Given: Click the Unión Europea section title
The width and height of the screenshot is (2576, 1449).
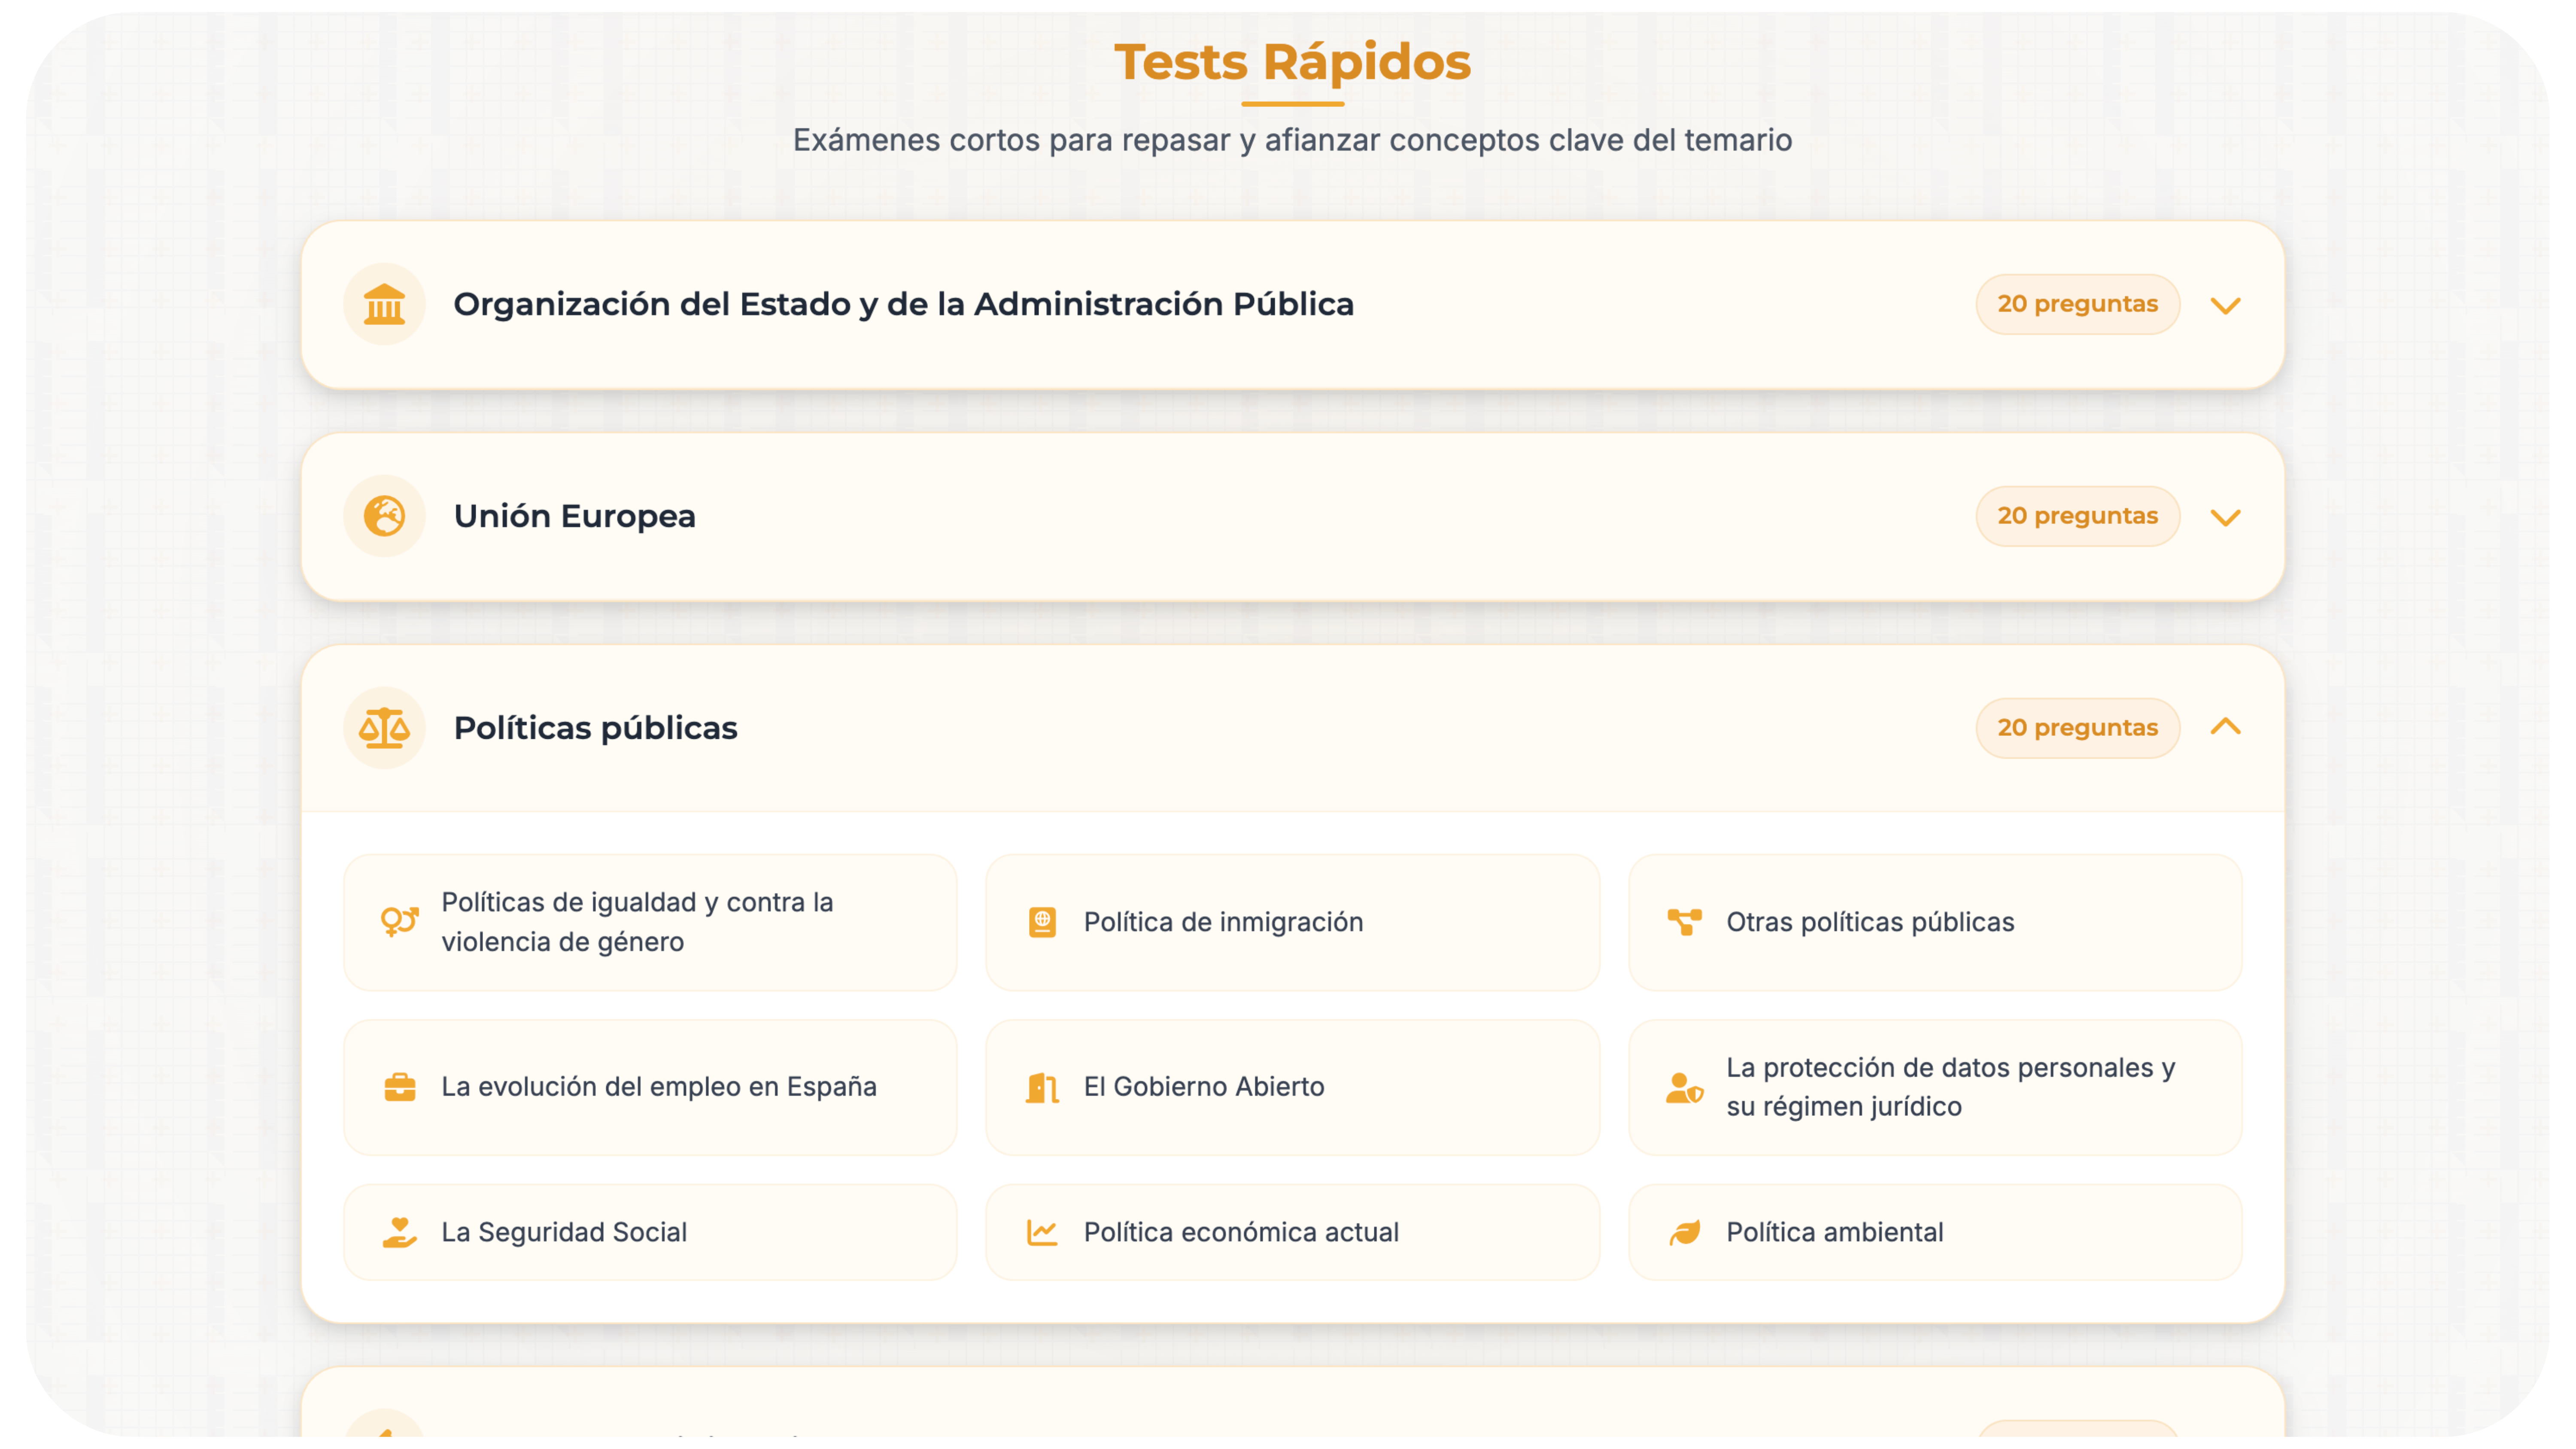Looking at the screenshot, I should pos(574,516).
